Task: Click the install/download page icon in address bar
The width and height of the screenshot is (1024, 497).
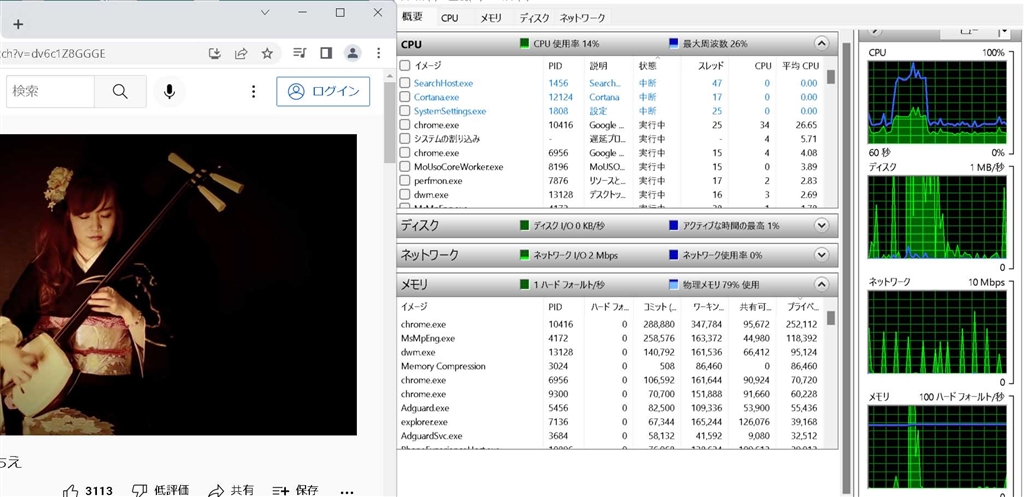Action: coord(215,54)
